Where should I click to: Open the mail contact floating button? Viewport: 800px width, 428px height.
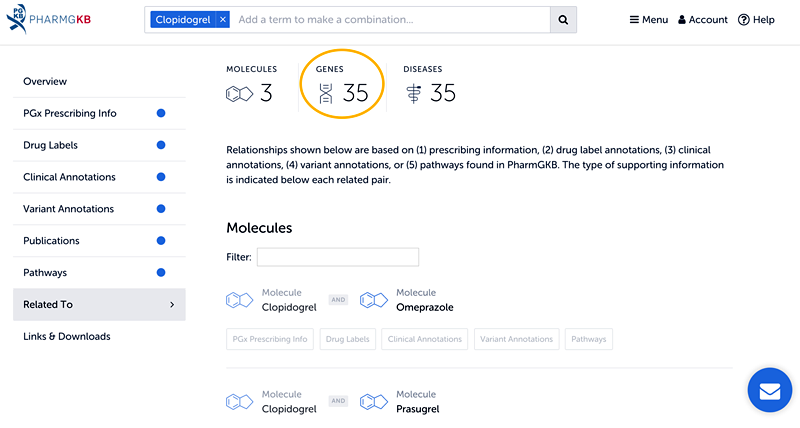[770, 390]
